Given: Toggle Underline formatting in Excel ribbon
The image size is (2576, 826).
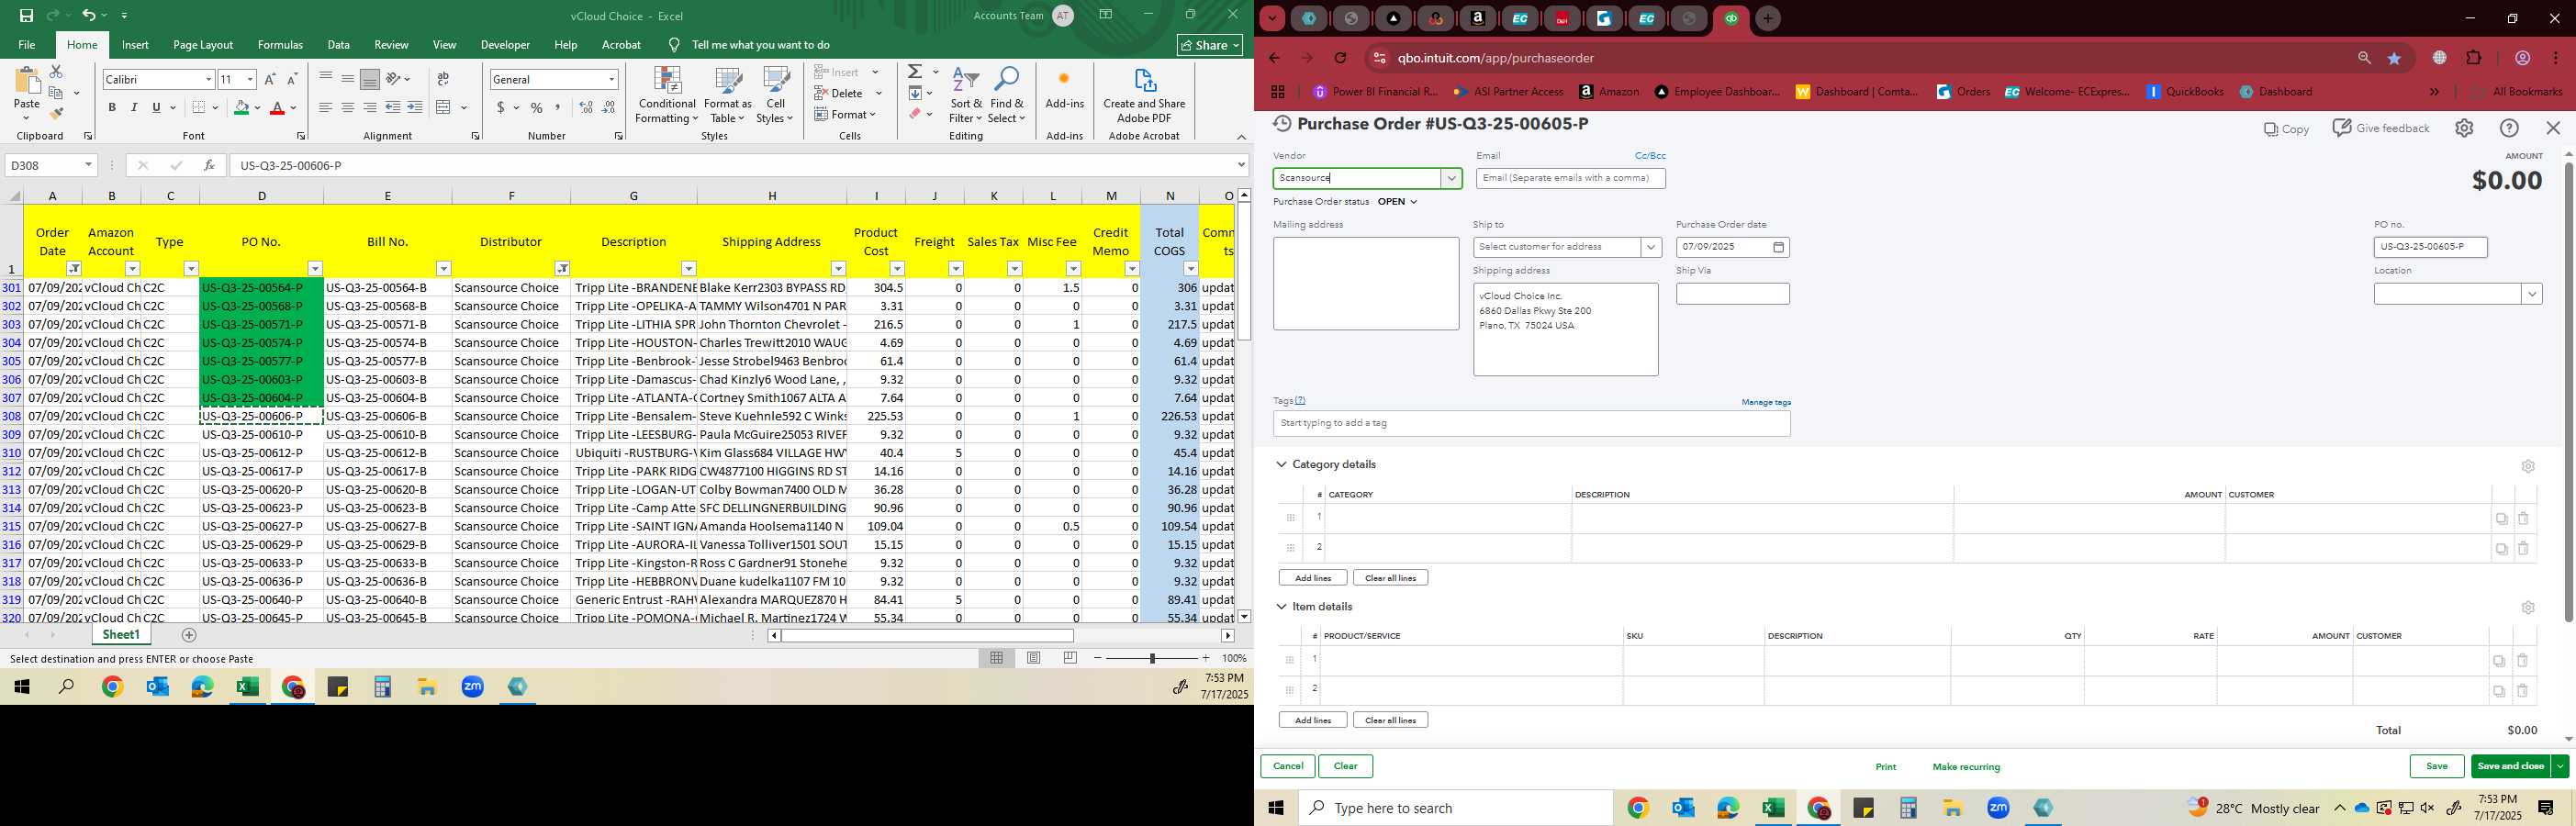Looking at the screenshot, I should [156, 107].
